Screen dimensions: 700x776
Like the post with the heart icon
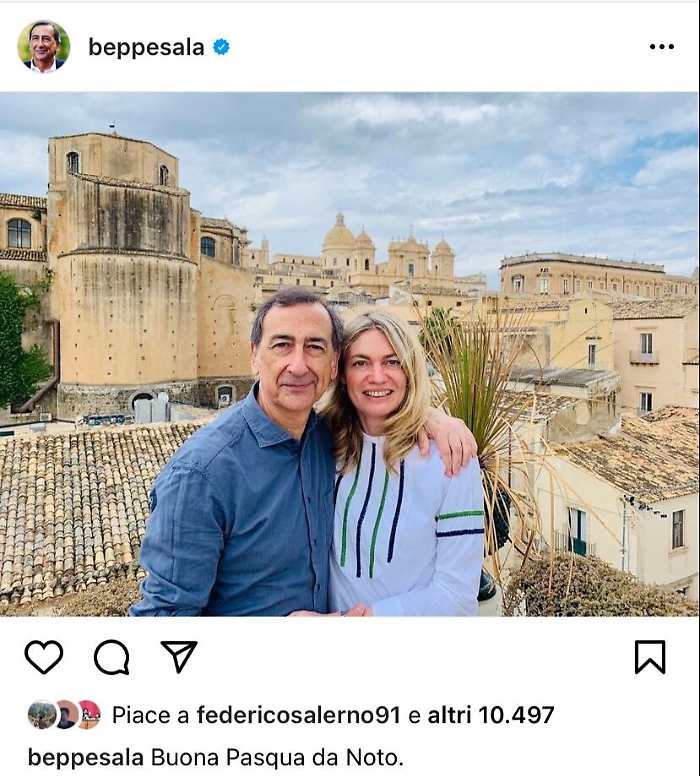43,657
